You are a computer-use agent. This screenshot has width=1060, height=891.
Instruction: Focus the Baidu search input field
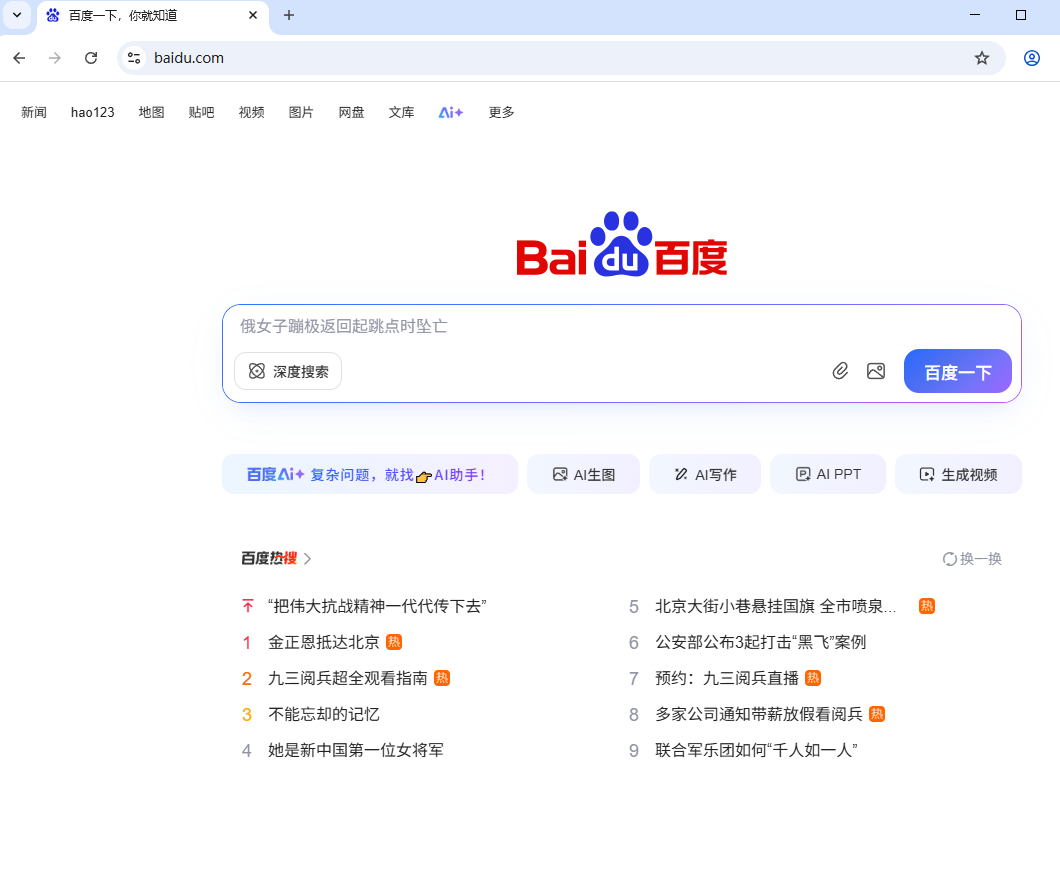click(x=621, y=327)
